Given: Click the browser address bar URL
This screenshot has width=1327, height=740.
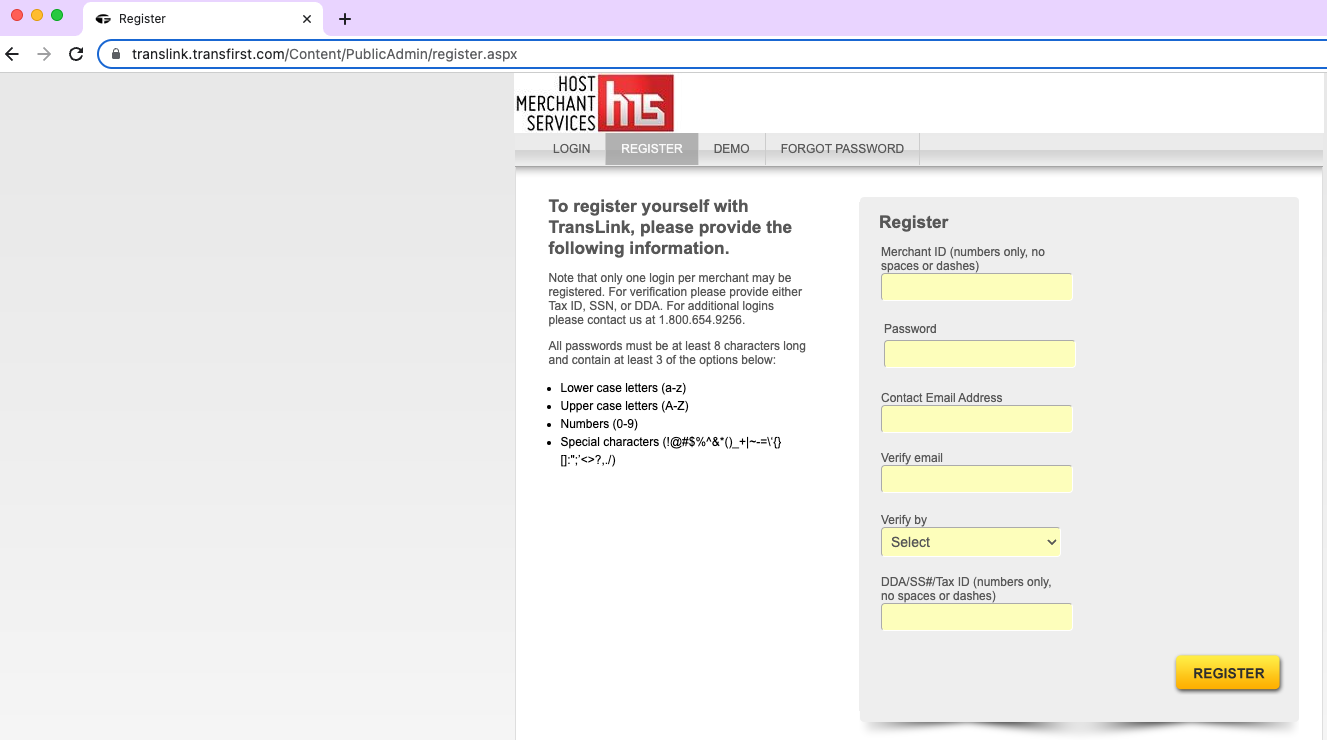Looking at the screenshot, I should click(x=325, y=54).
